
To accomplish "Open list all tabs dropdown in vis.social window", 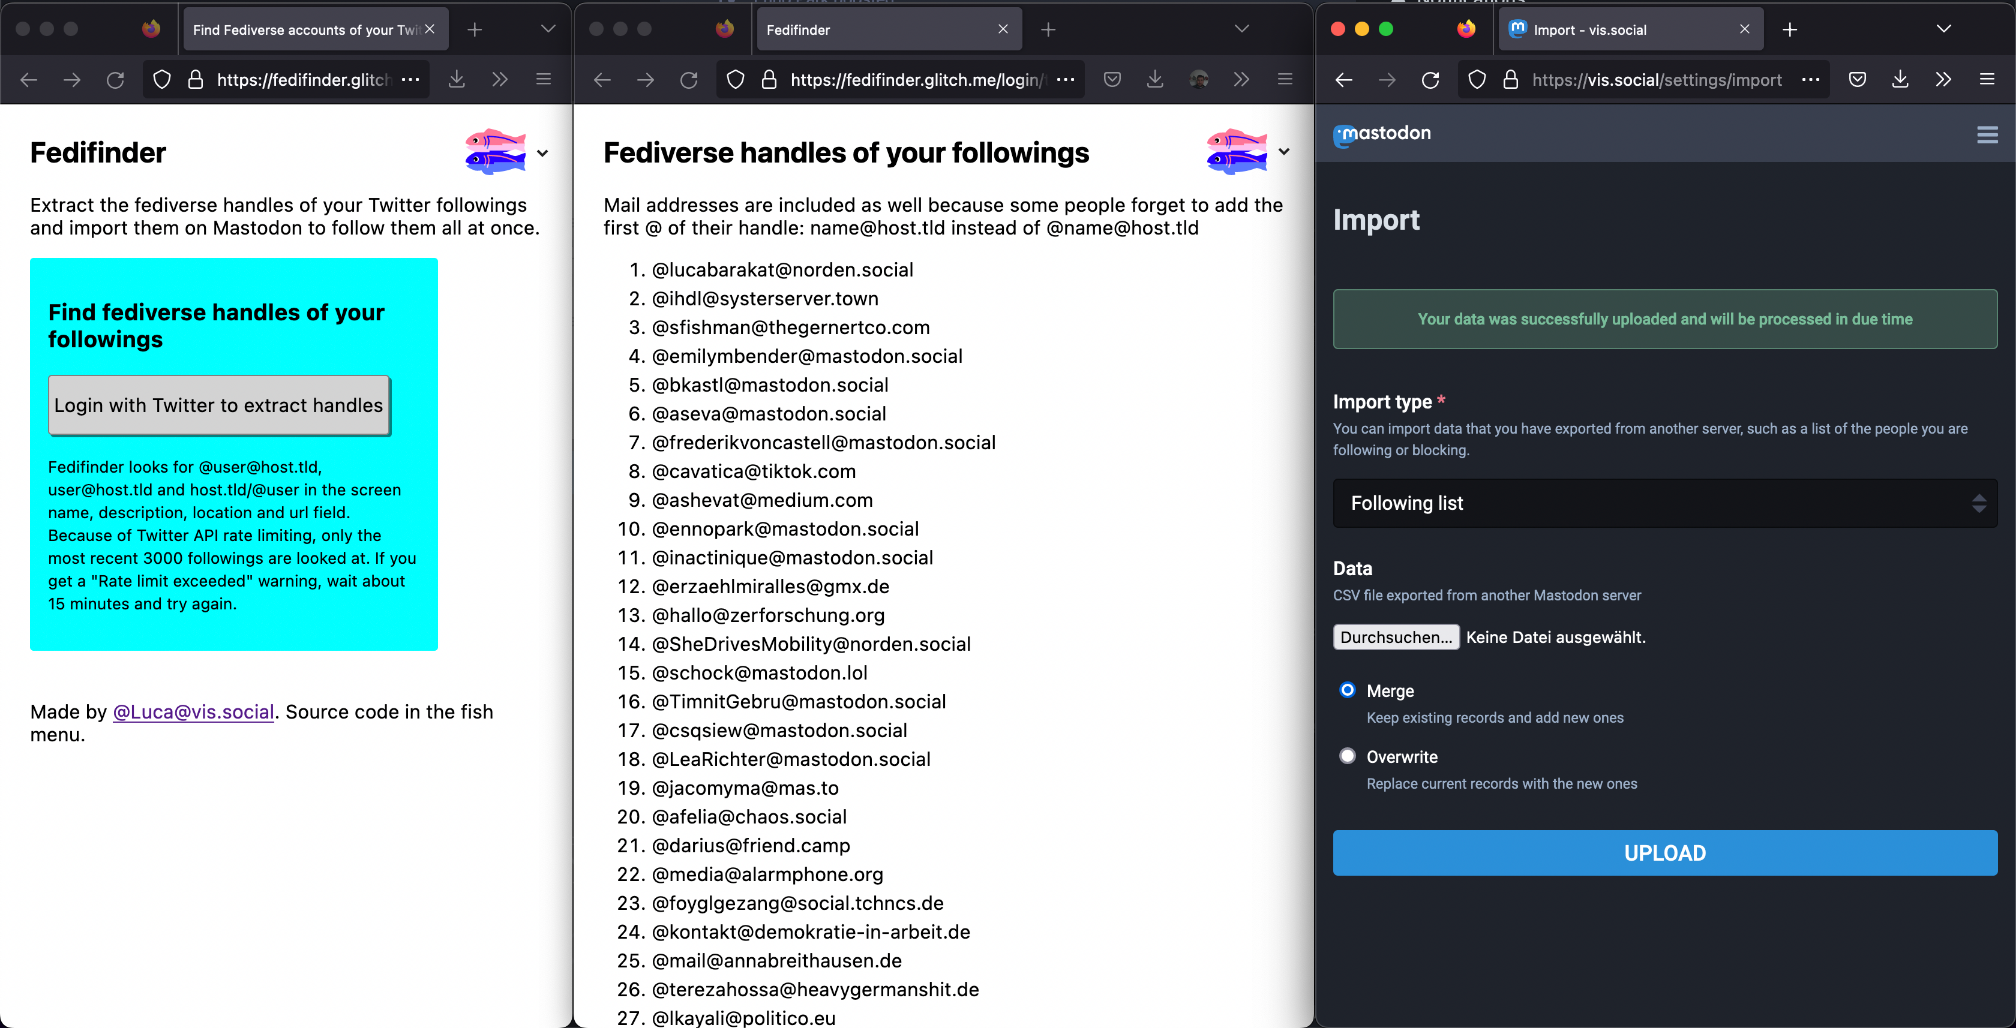I will click(1943, 29).
